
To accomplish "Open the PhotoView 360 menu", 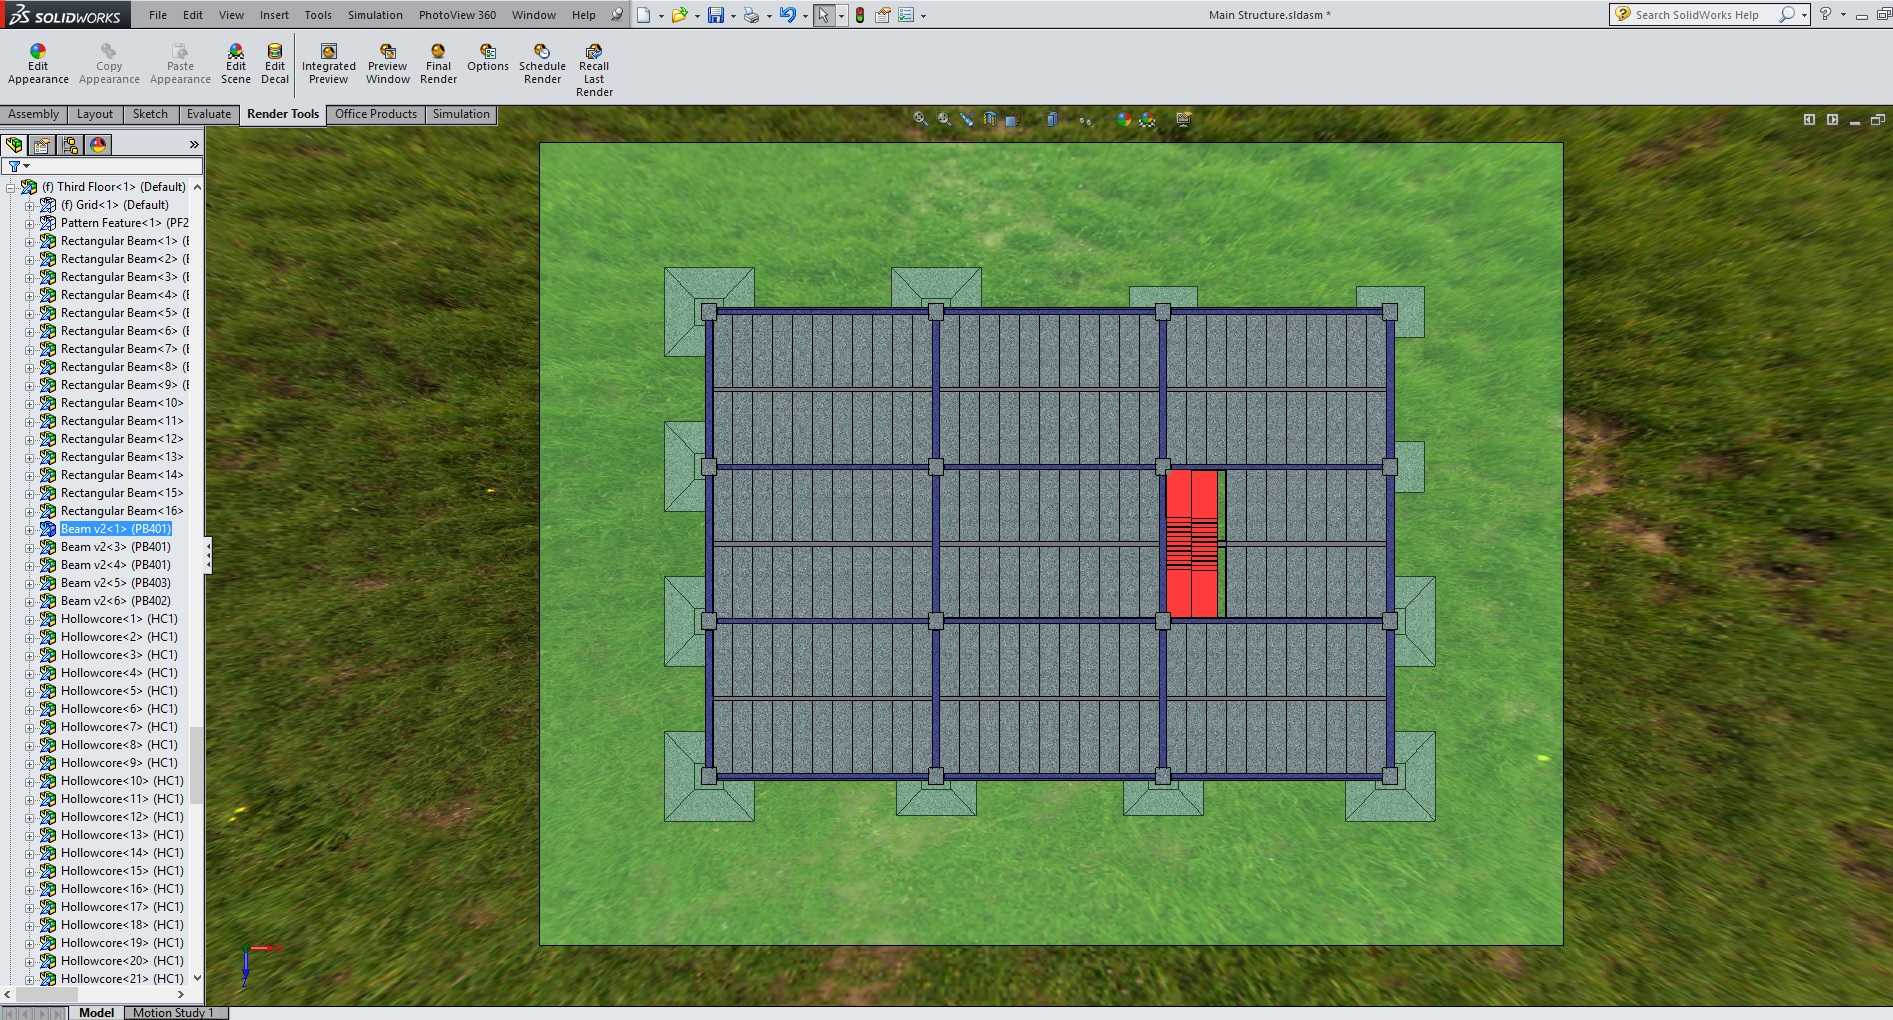I will [457, 15].
